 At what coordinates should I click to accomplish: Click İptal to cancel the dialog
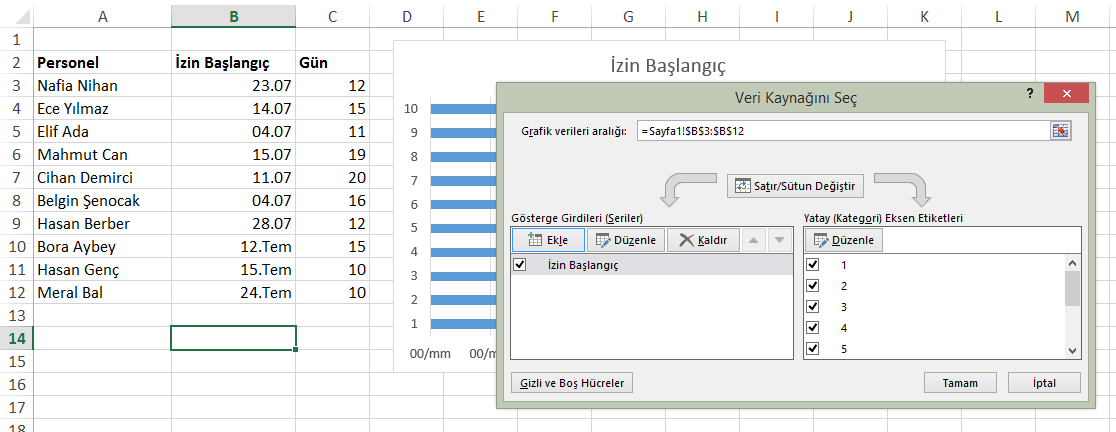pos(1043,383)
